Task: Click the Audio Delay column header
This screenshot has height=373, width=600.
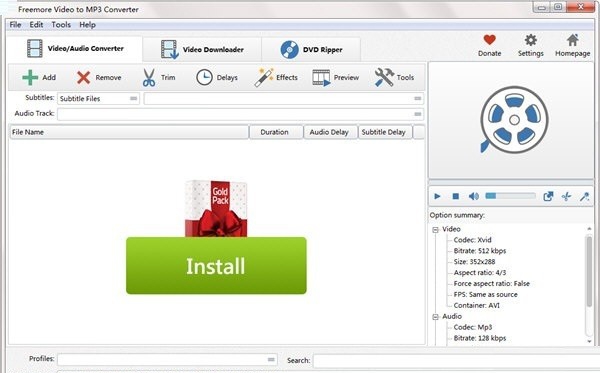Action: [x=331, y=132]
